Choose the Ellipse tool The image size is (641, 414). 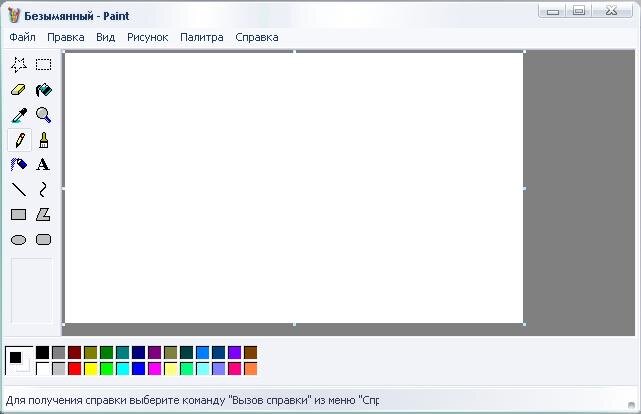[18, 239]
